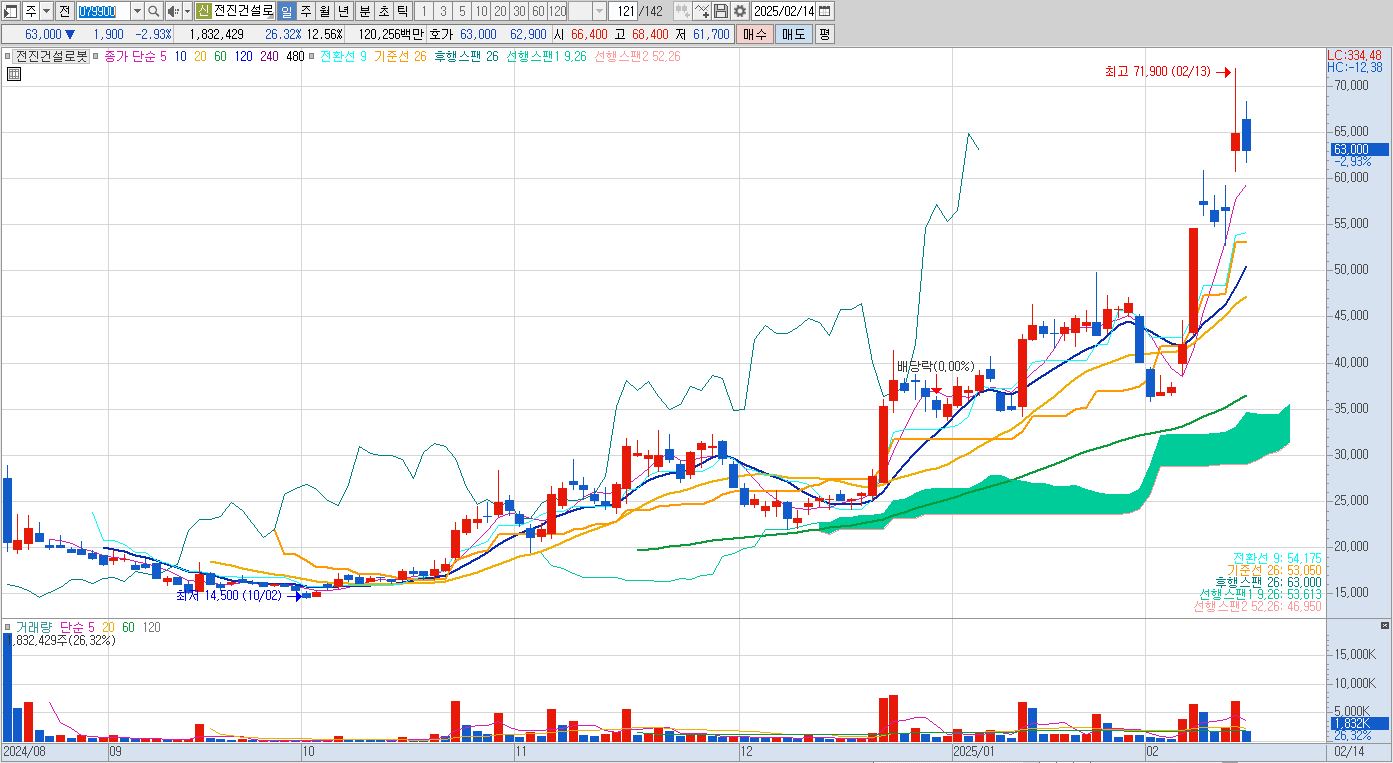The width and height of the screenshot is (1393, 763).
Task: Click the 30 interval button in the top toolbar
Action: (x=519, y=11)
